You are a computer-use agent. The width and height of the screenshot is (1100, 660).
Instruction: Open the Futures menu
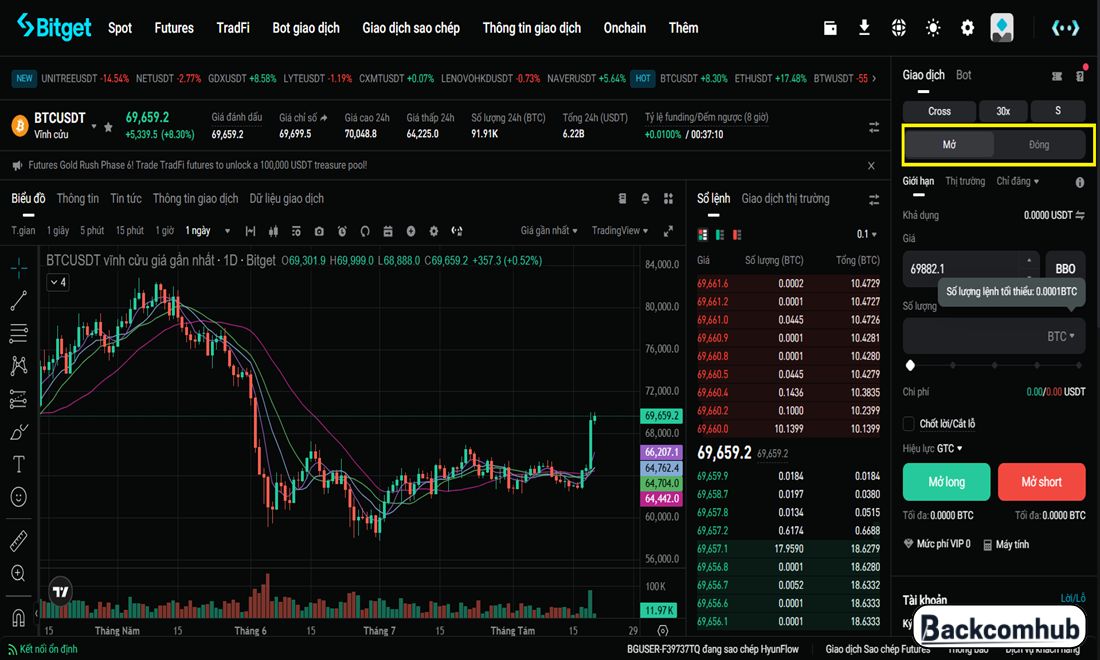(x=174, y=28)
